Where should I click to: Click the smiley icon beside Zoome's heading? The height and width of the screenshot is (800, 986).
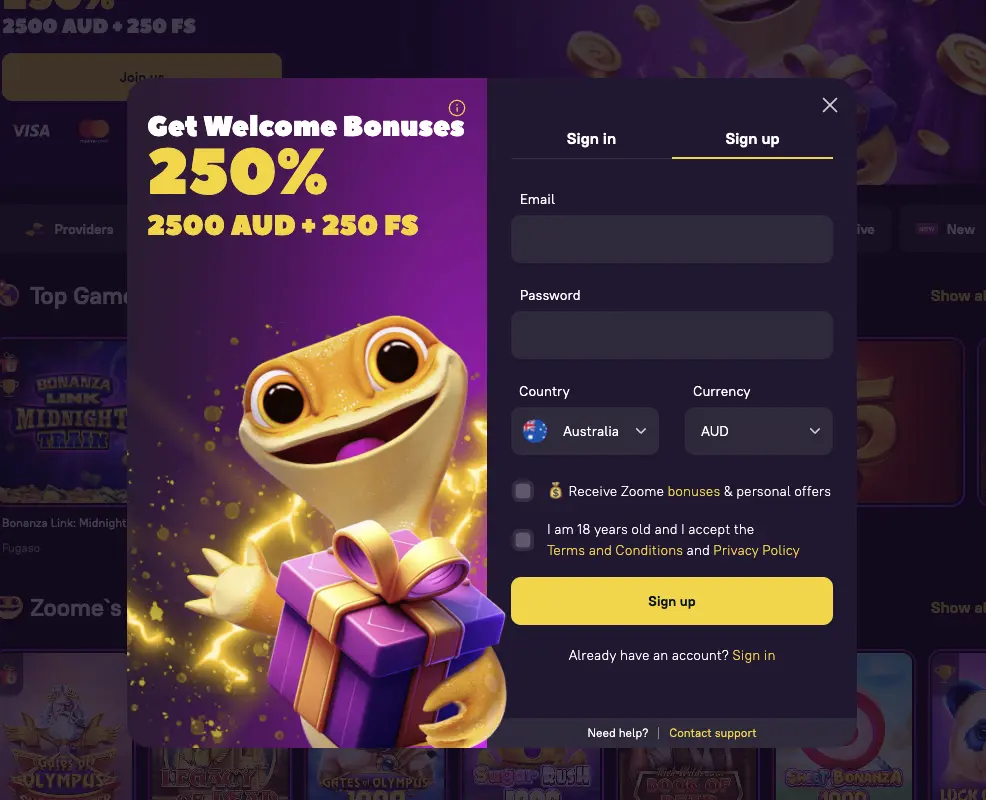point(11,607)
